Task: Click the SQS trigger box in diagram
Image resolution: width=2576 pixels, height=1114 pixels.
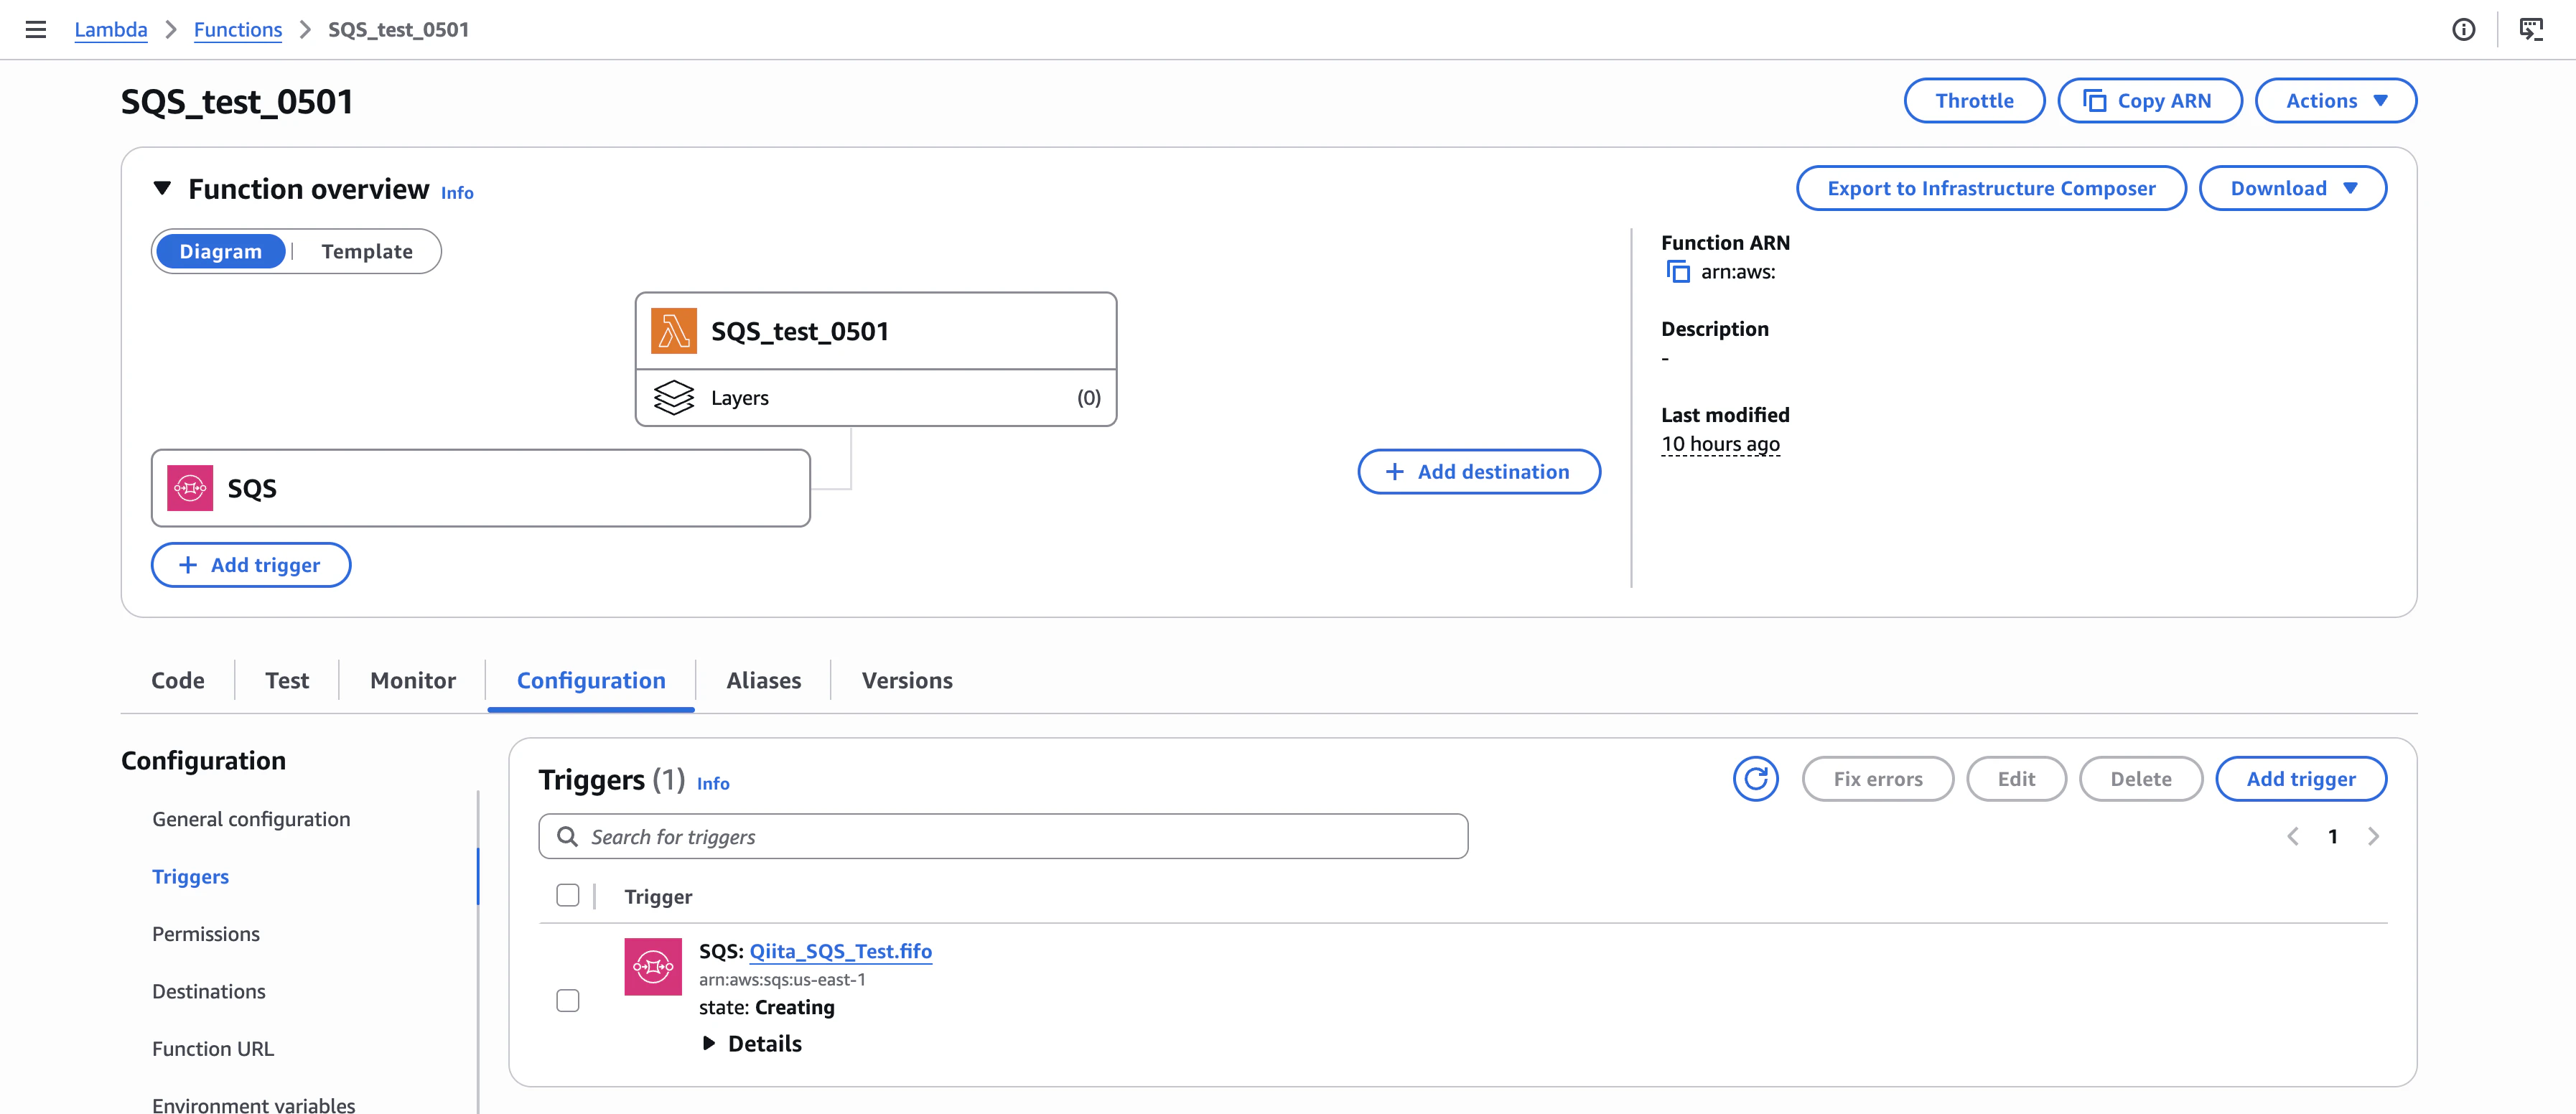Action: tap(481, 488)
